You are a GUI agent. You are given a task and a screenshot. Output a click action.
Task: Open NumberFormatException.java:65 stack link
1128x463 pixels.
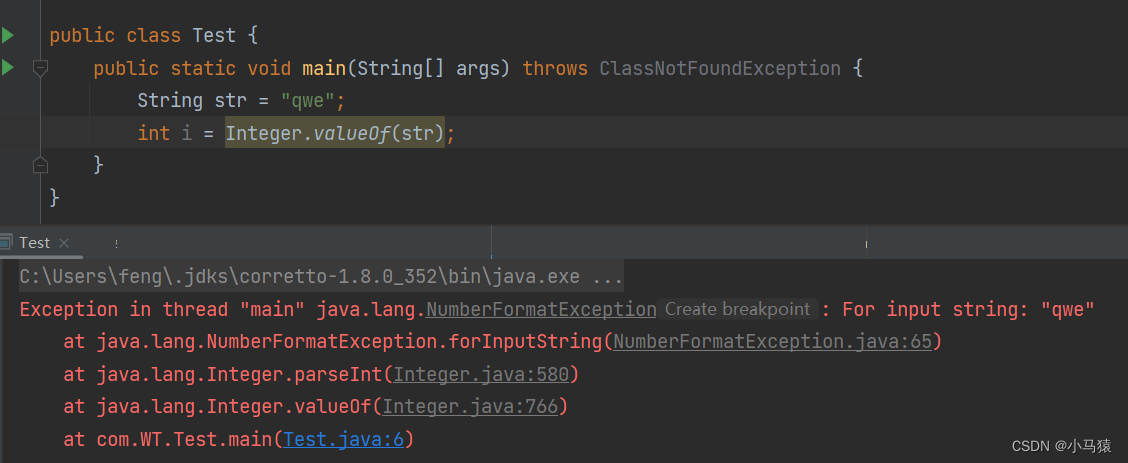[x=772, y=341]
